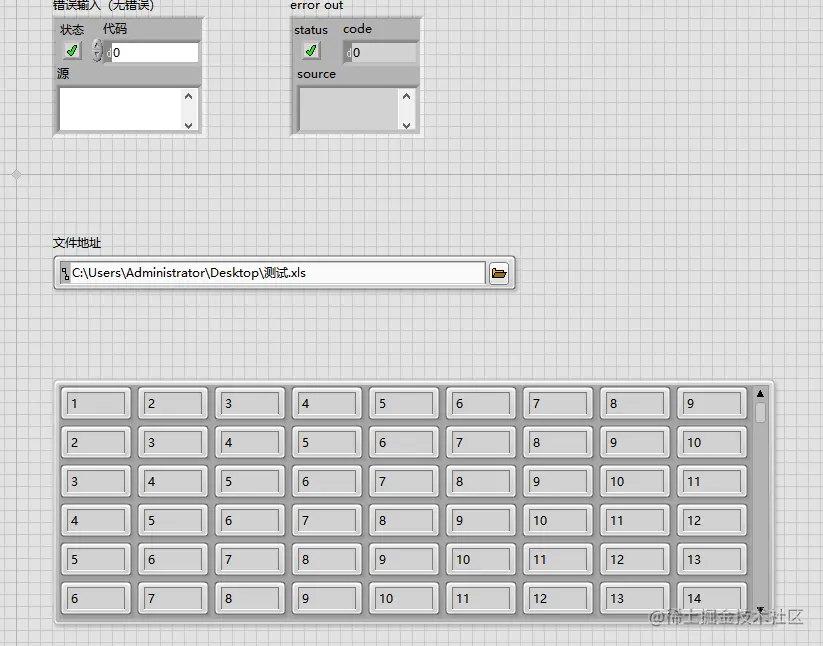Click the error out status indicator
823x646 pixels.
tap(311, 50)
